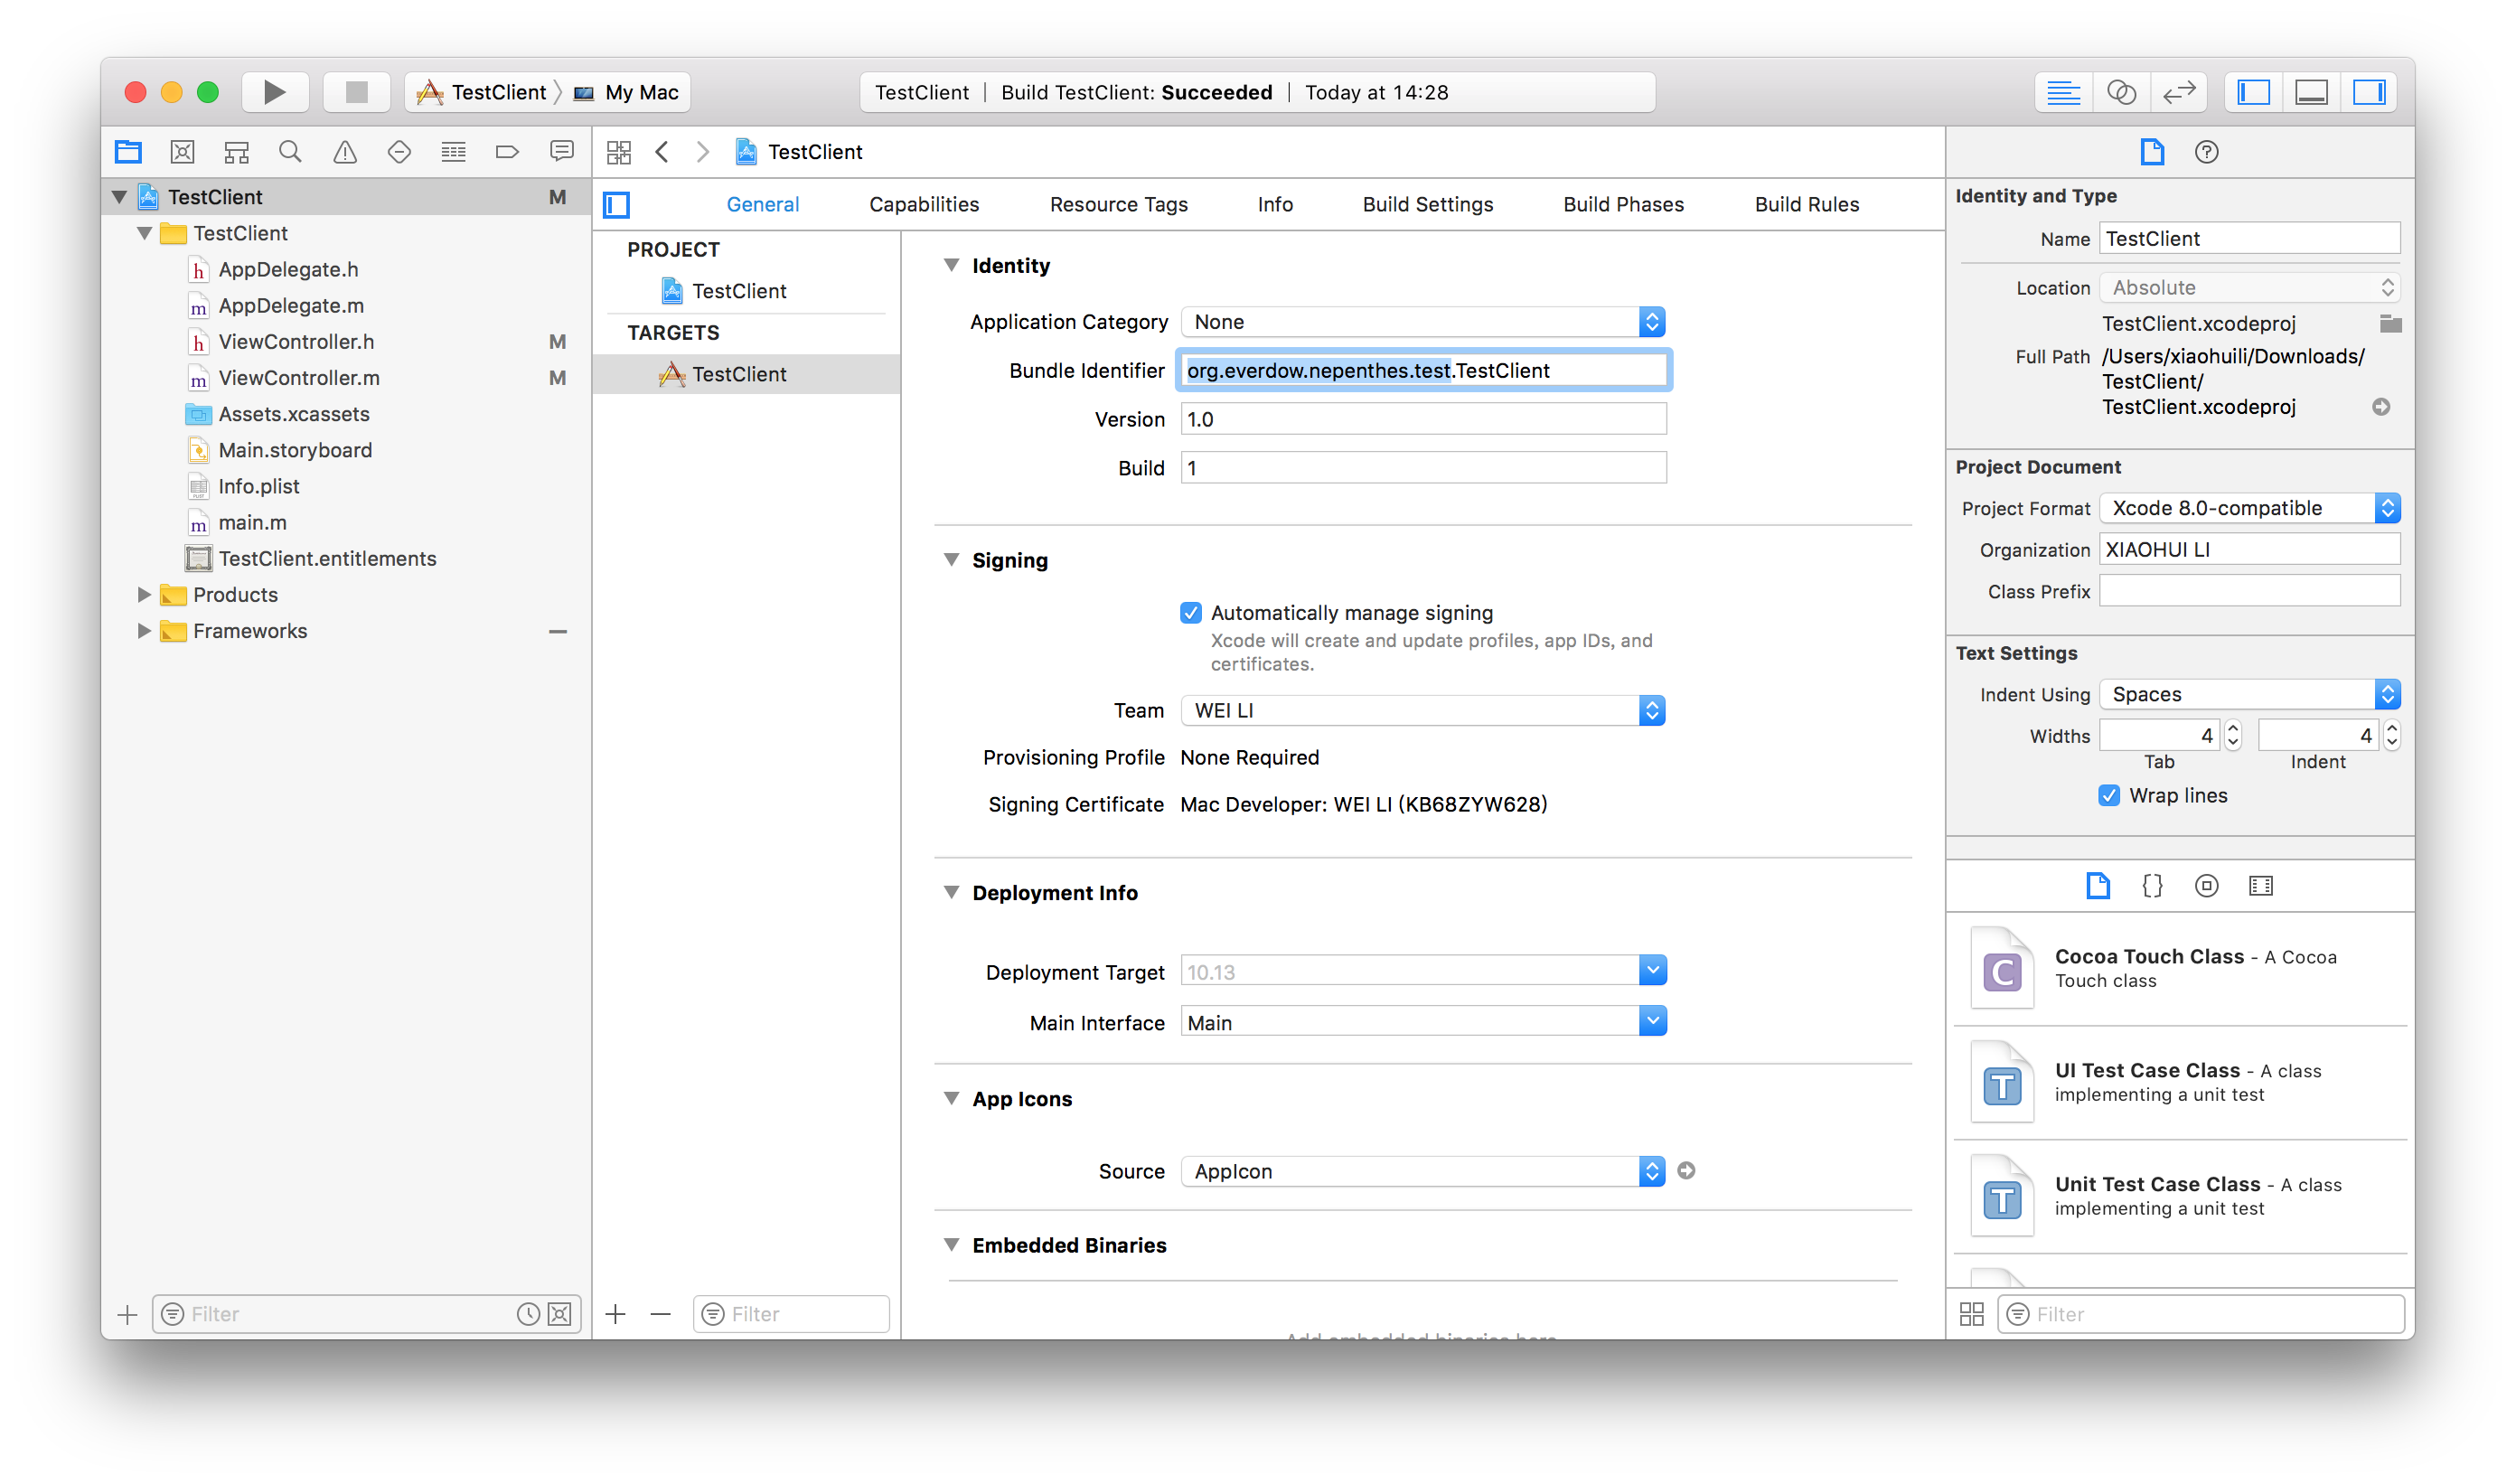
Task: Open the Report navigator speech bubble icon
Action: [x=562, y=152]
